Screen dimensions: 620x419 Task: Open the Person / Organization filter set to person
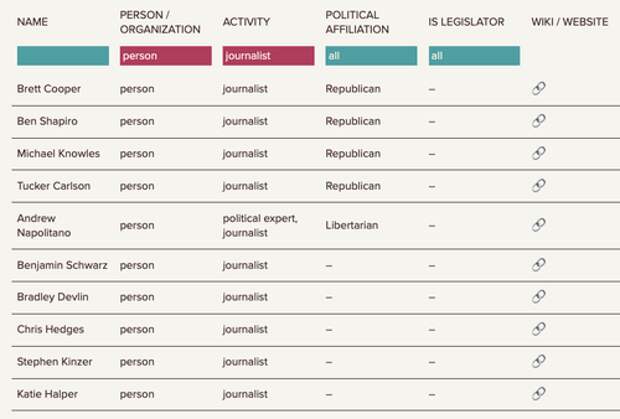coord(166,56)
